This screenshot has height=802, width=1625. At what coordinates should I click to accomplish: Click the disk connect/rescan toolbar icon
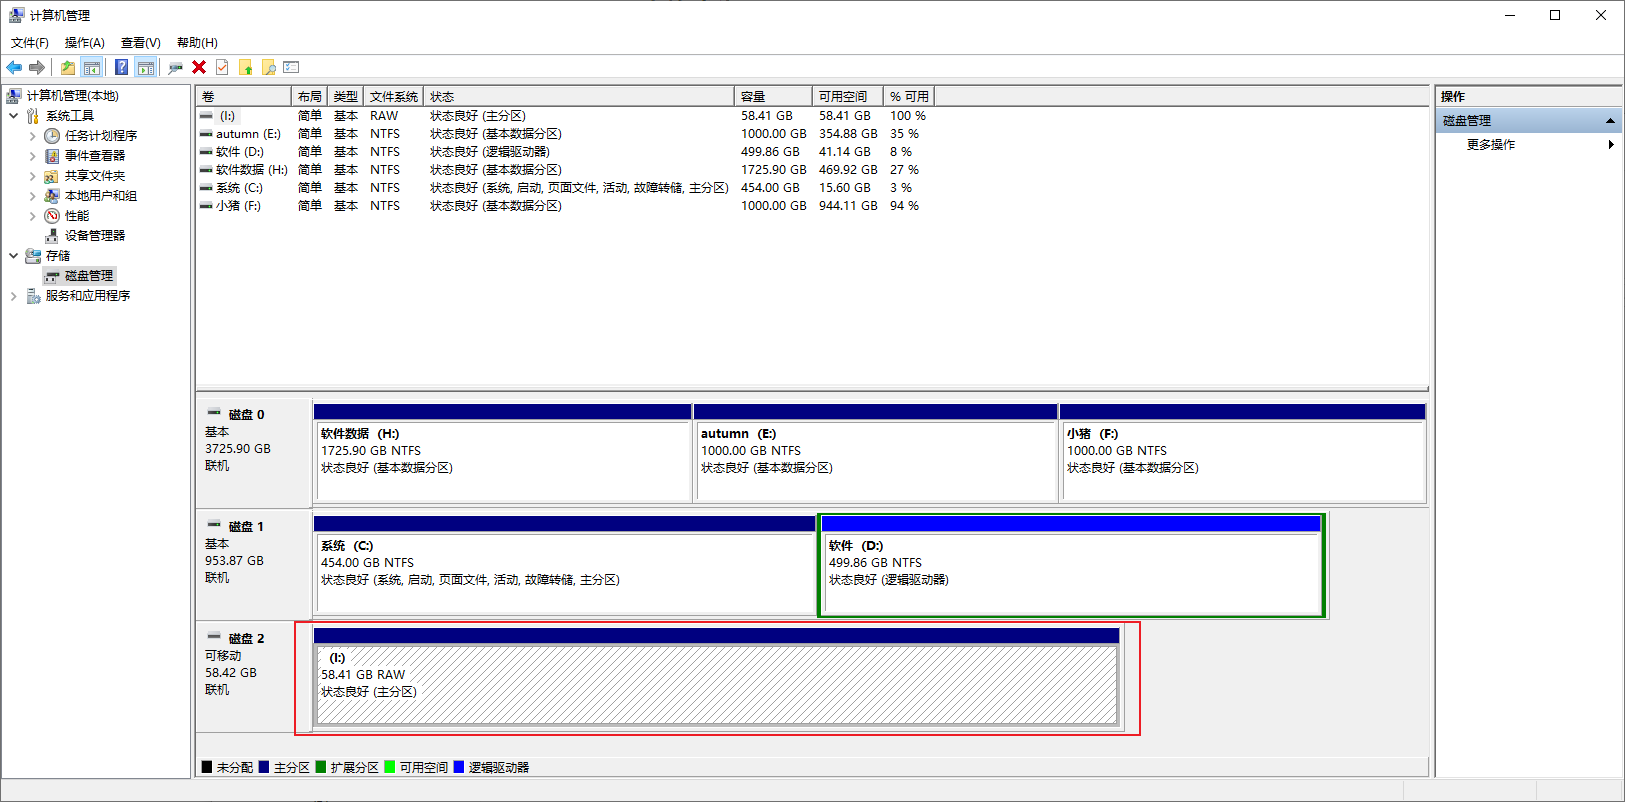[176, 67]
